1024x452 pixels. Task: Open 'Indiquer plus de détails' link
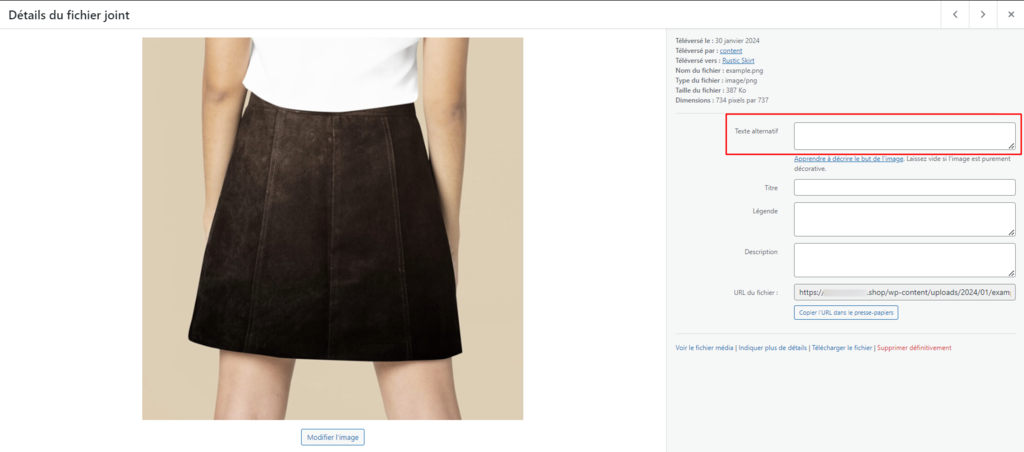click(x=773, y=348)
